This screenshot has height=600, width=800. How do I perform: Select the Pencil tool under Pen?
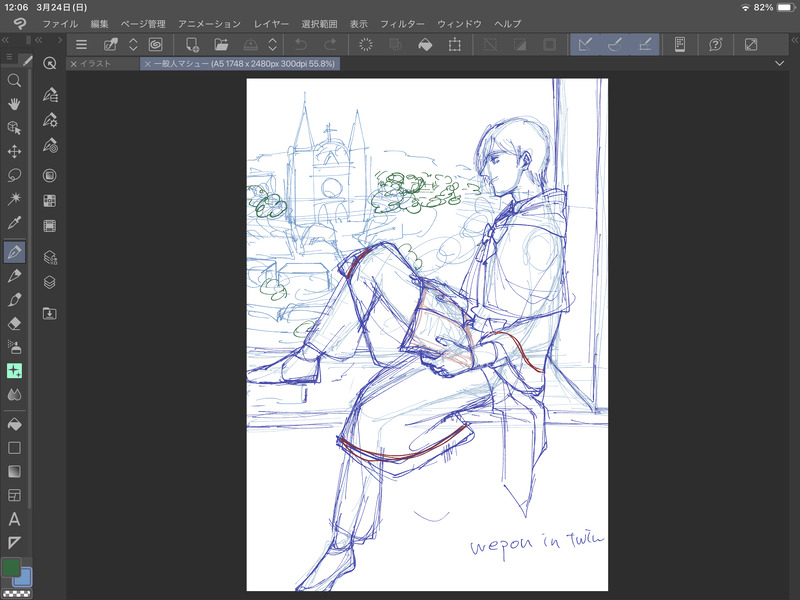click(x=14, y=276)
